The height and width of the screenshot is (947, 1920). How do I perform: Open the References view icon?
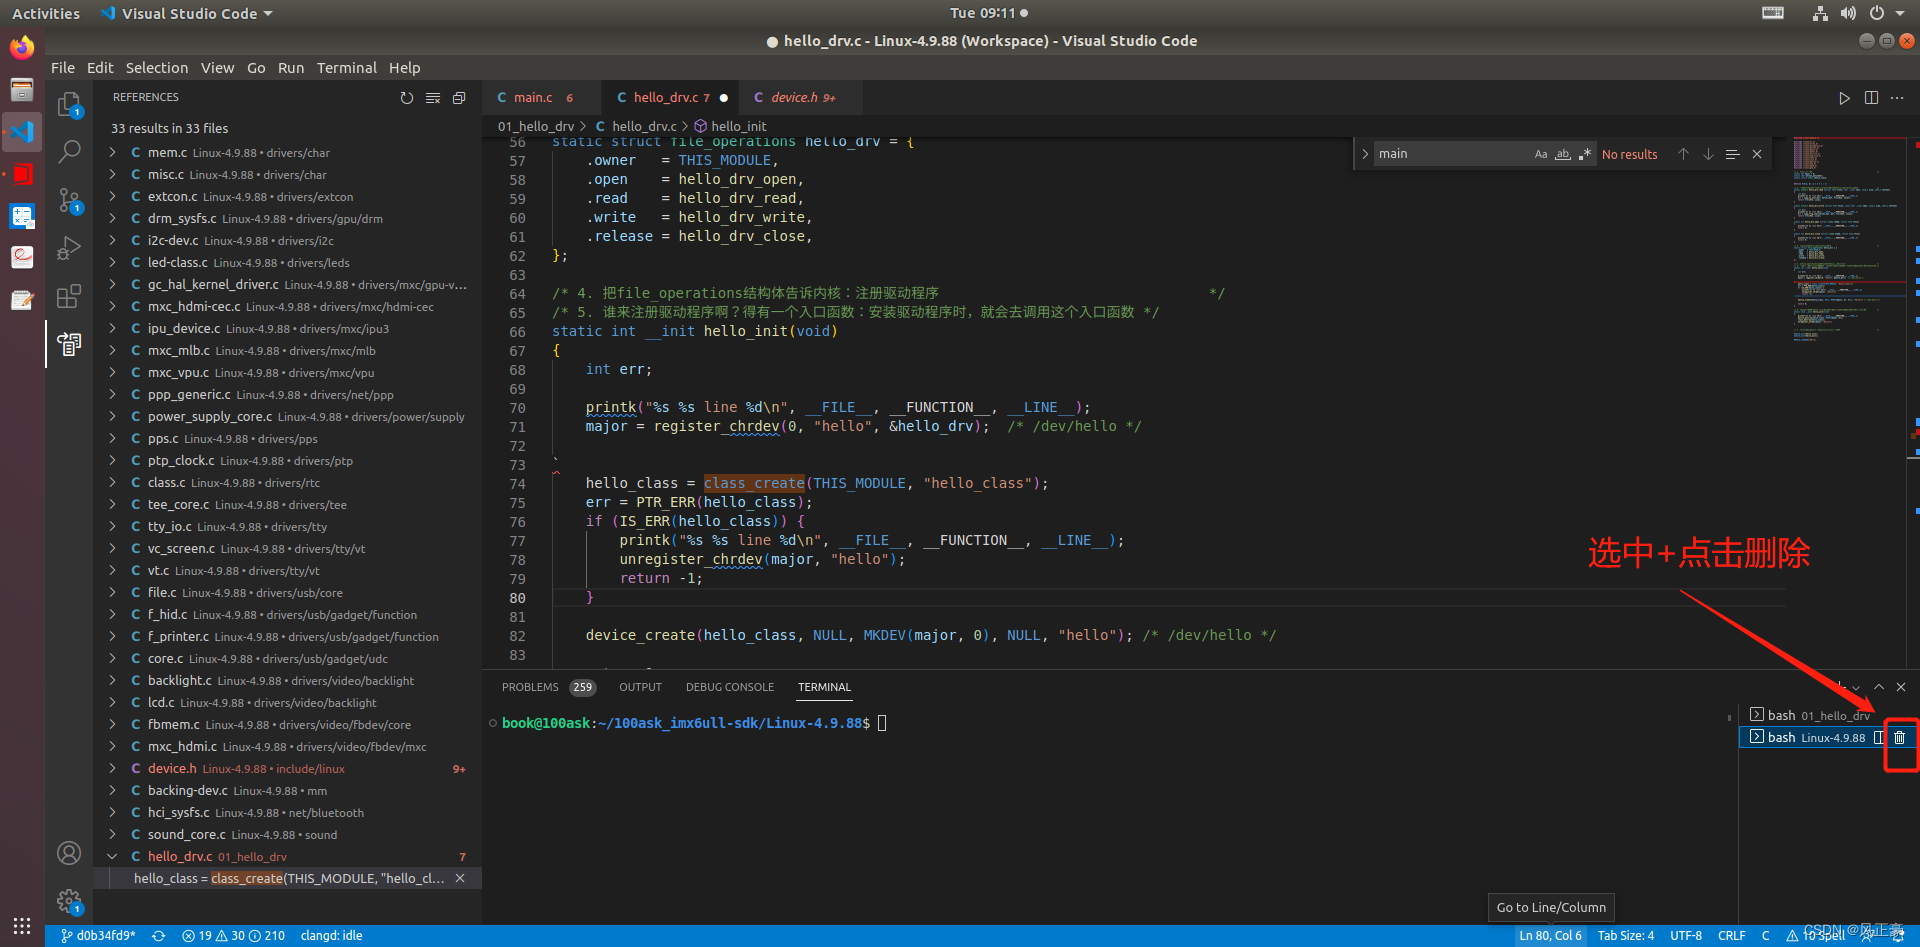(x=69, y=344)
